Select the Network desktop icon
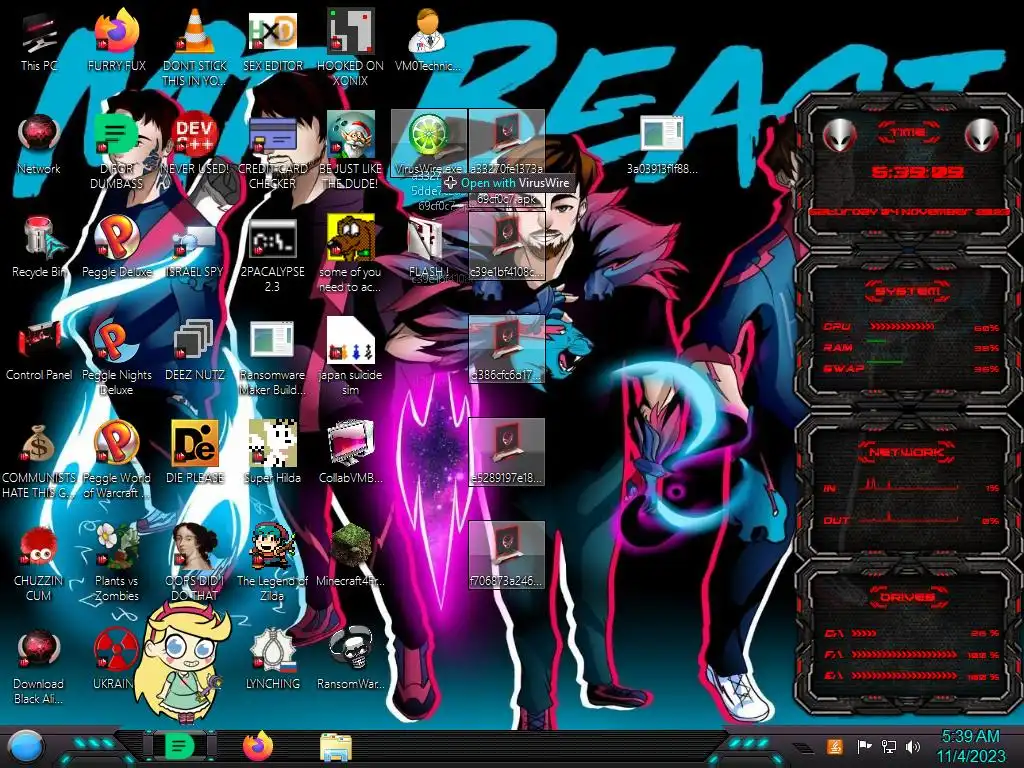The height and width of the screenshot is (768, 1024). pos(39,144)
